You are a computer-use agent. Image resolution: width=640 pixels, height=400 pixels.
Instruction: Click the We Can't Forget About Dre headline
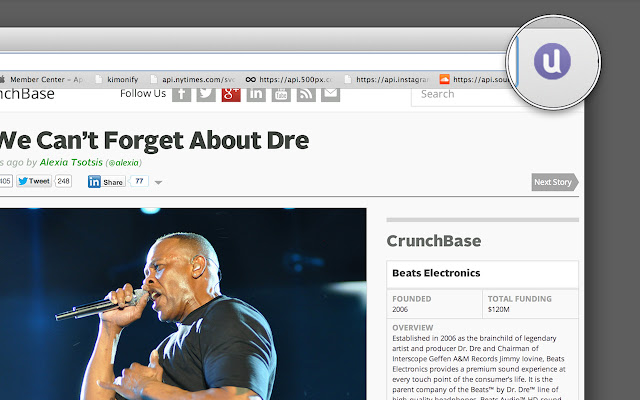coord(154,140)
